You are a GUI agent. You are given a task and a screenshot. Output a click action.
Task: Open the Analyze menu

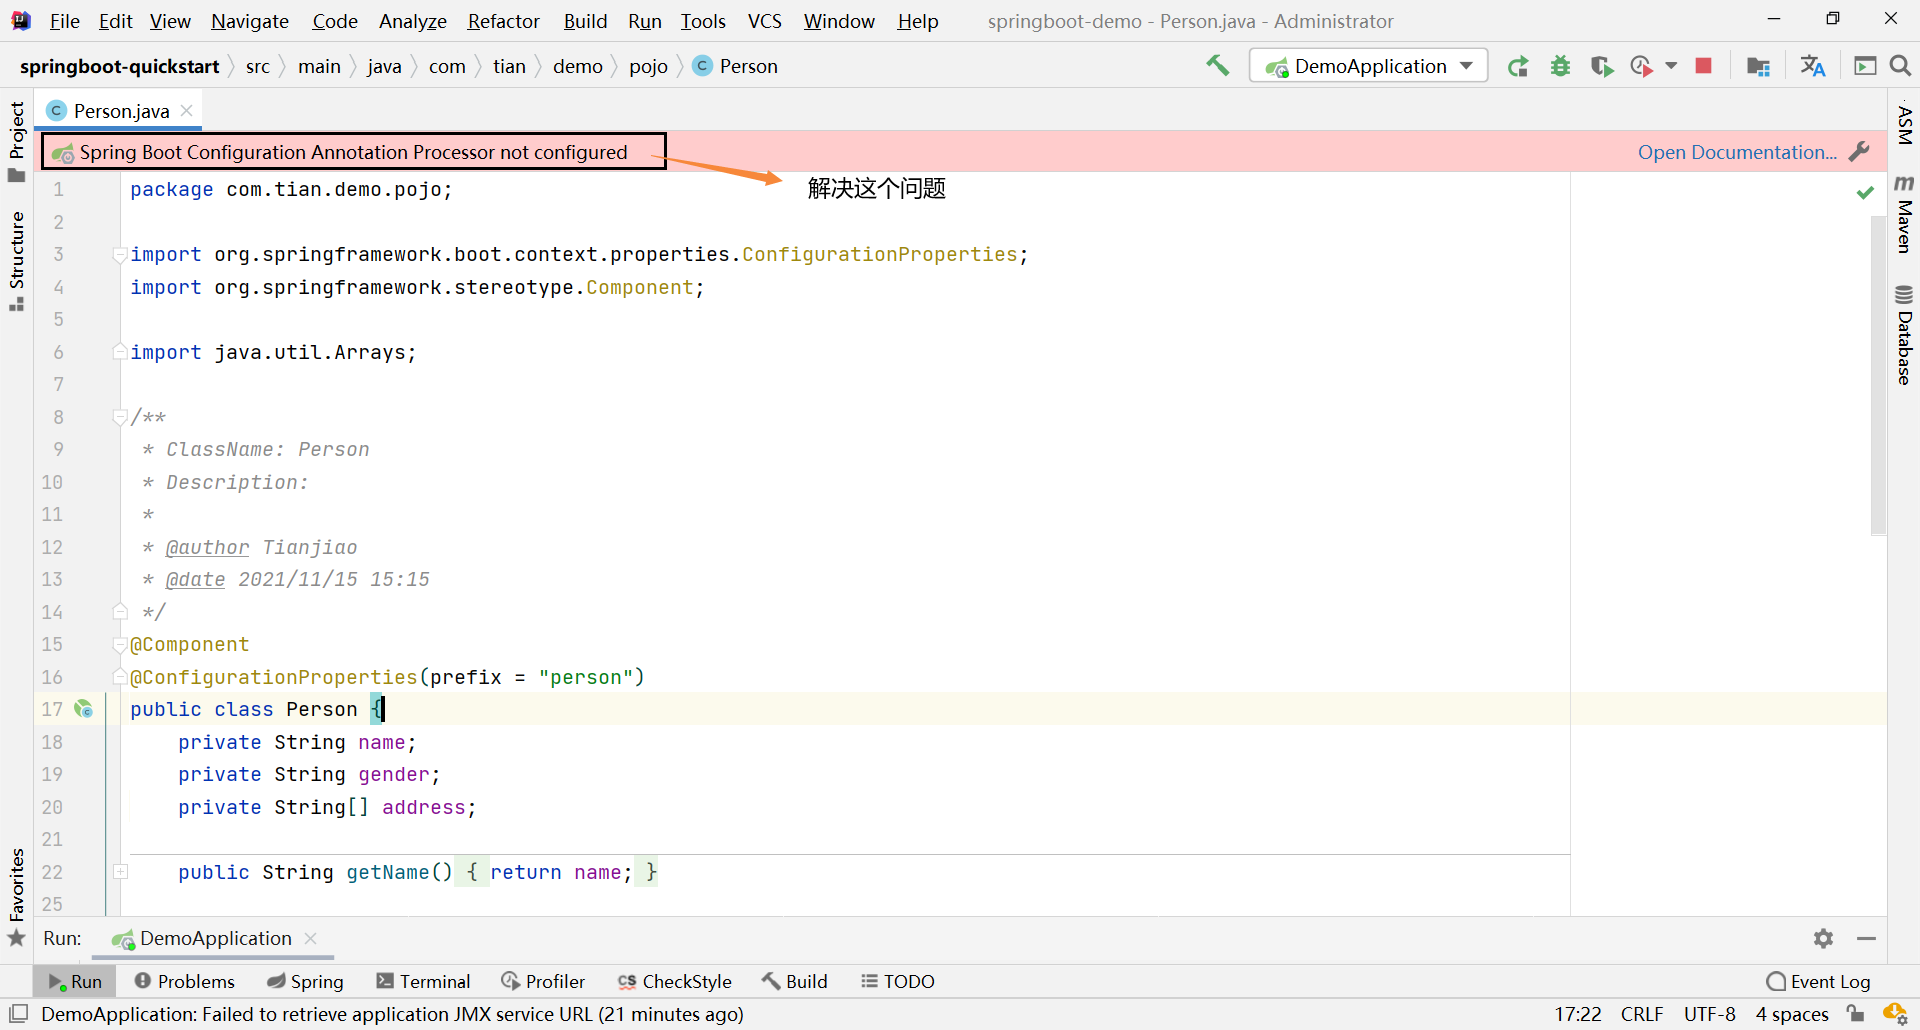point(412,21)
